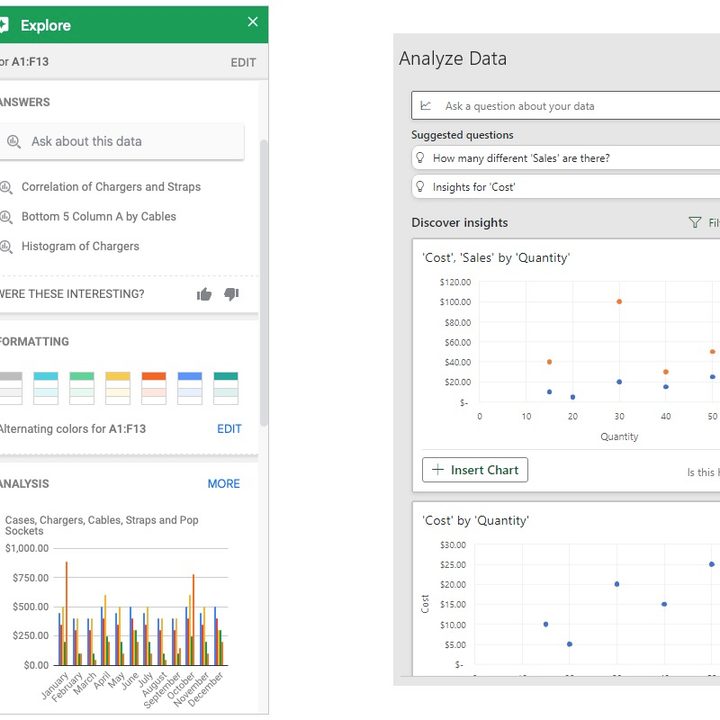720x720 pixels.
Task: Click the Suggested questions label
Action: 462,135
